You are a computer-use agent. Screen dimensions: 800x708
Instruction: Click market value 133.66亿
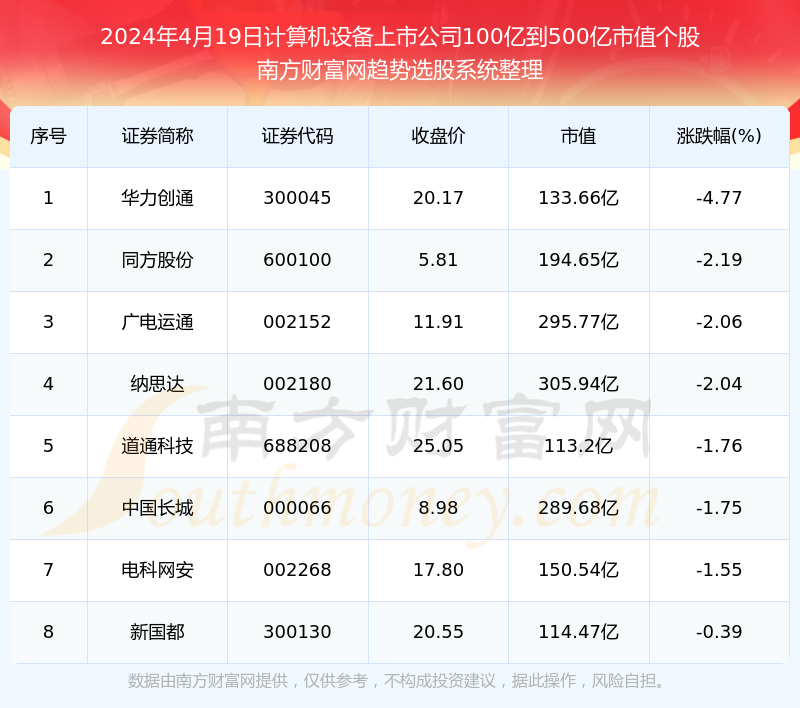point(579,198)
